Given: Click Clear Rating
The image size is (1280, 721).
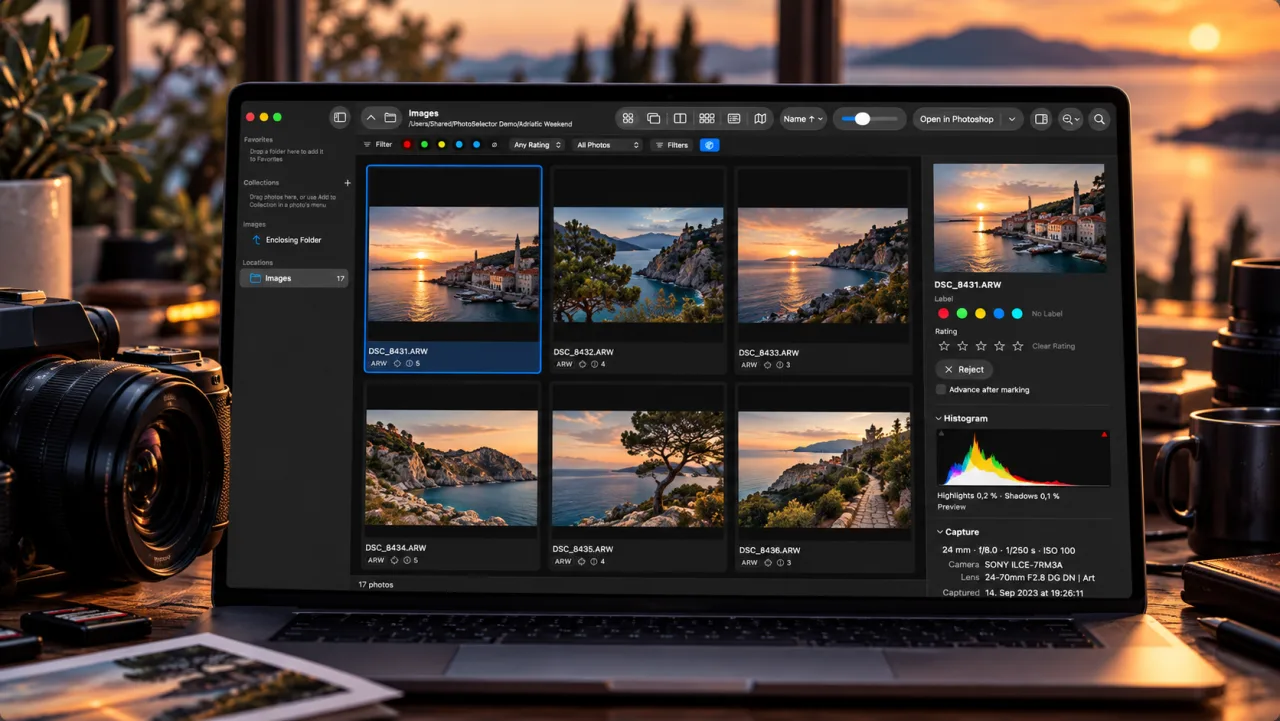Looking at the screenshot, I should tap(1053, 346).
